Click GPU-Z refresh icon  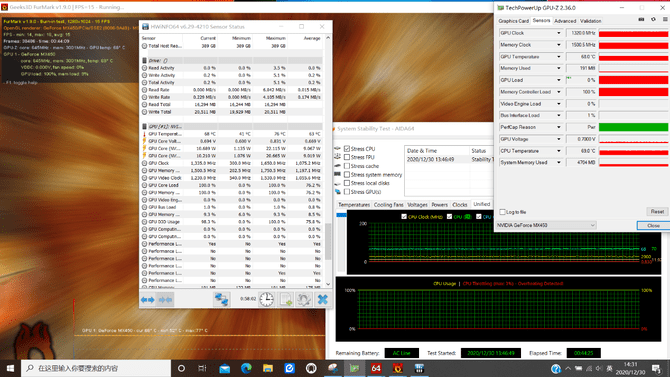pyautogui.click(x=653, y=20)
